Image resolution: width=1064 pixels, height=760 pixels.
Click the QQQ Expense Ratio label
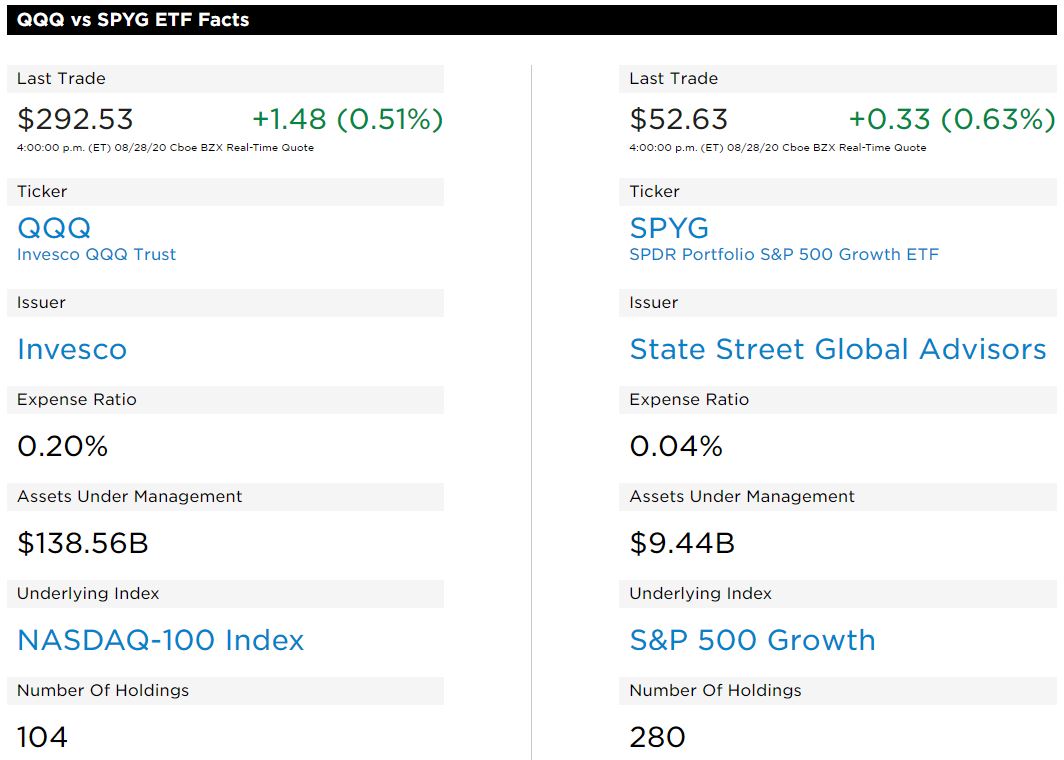click(77, 400)
